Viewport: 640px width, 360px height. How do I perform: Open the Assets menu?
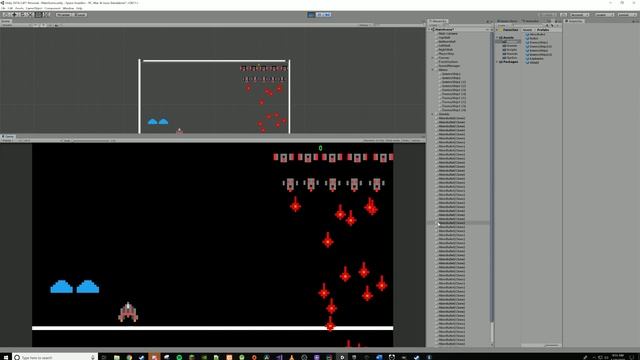tap(19, 8)
